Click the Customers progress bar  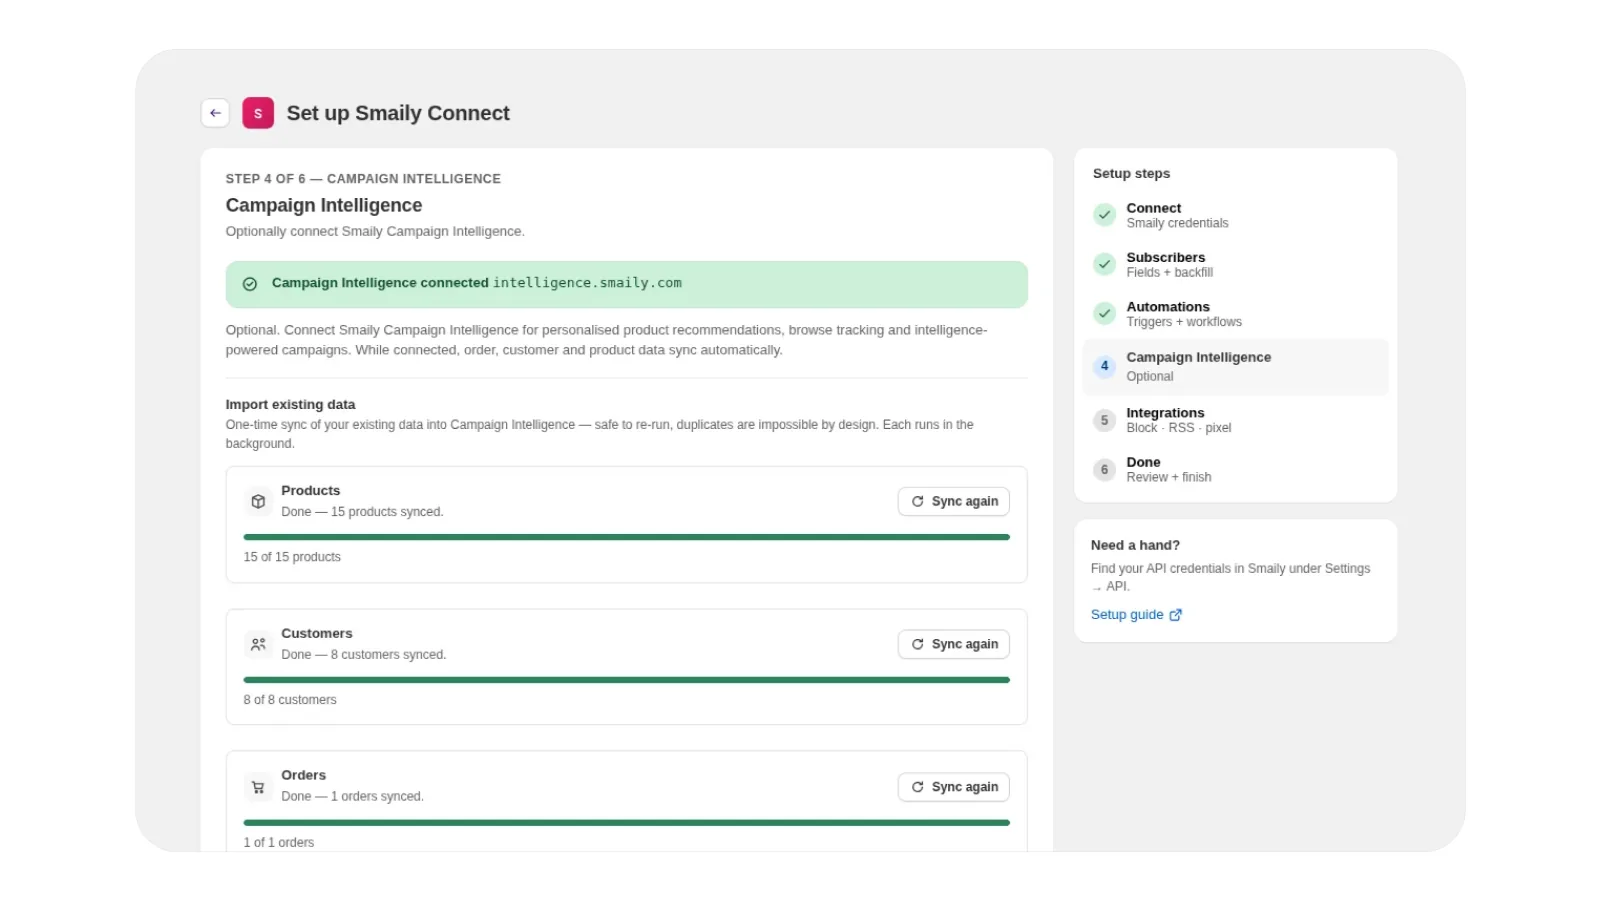(626, 680)
